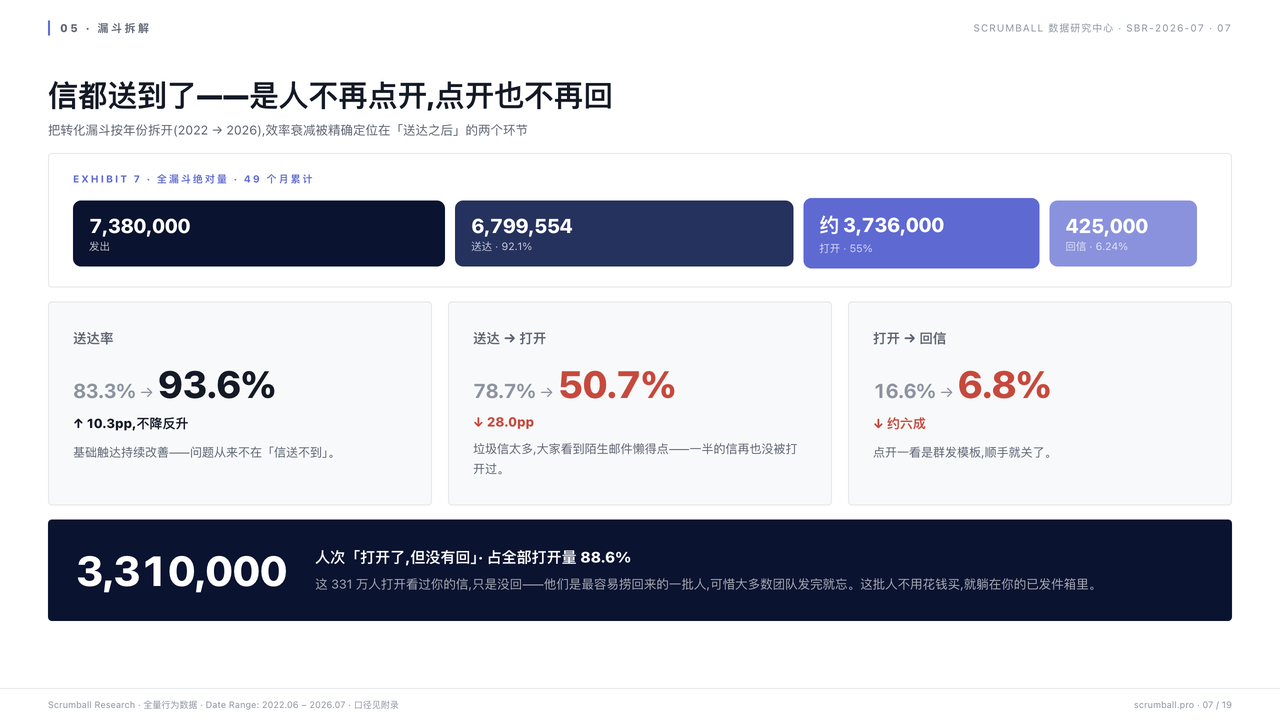Click the footer text Scrumball Research
1280x720 pixels.
pyautogui.click(x=91, y=705)
